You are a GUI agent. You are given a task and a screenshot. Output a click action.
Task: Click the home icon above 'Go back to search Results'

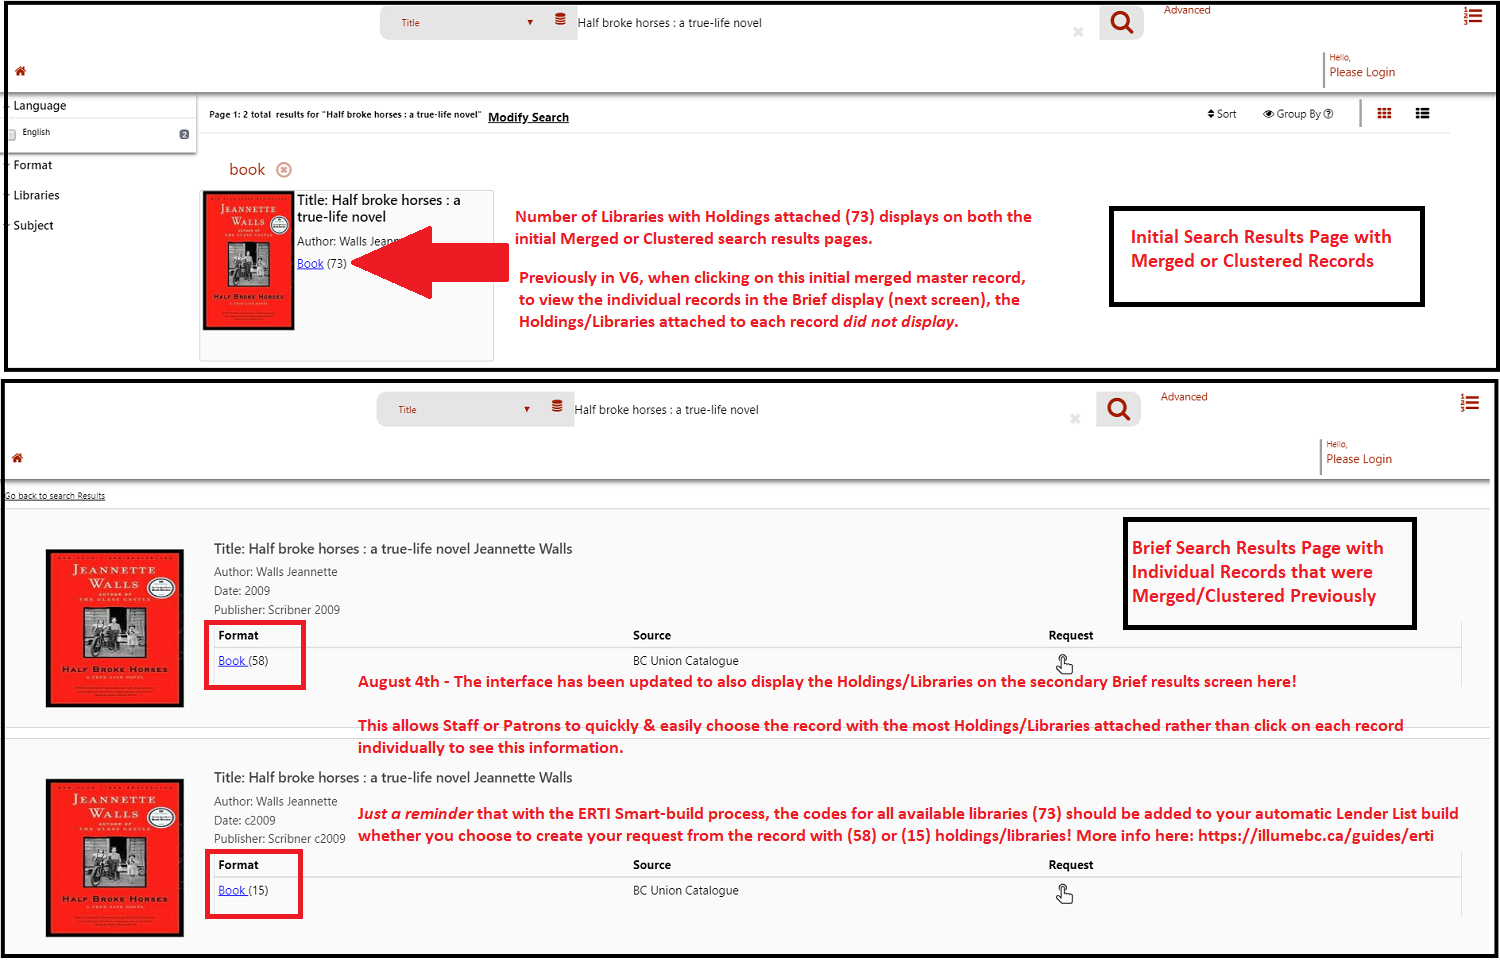point(17,458)
